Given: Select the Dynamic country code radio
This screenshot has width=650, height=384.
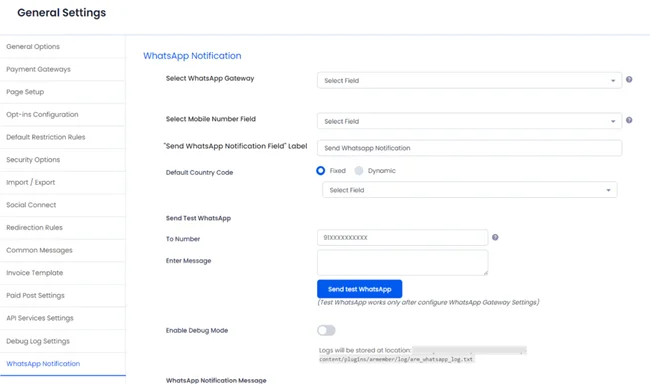Looking at the screenshot, I should click(359, 171).
